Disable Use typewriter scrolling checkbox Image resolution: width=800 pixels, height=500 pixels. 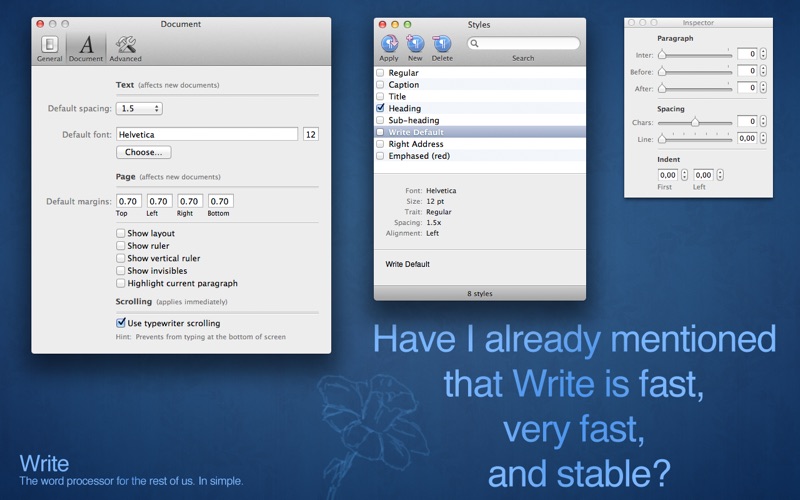click(120, 322)
